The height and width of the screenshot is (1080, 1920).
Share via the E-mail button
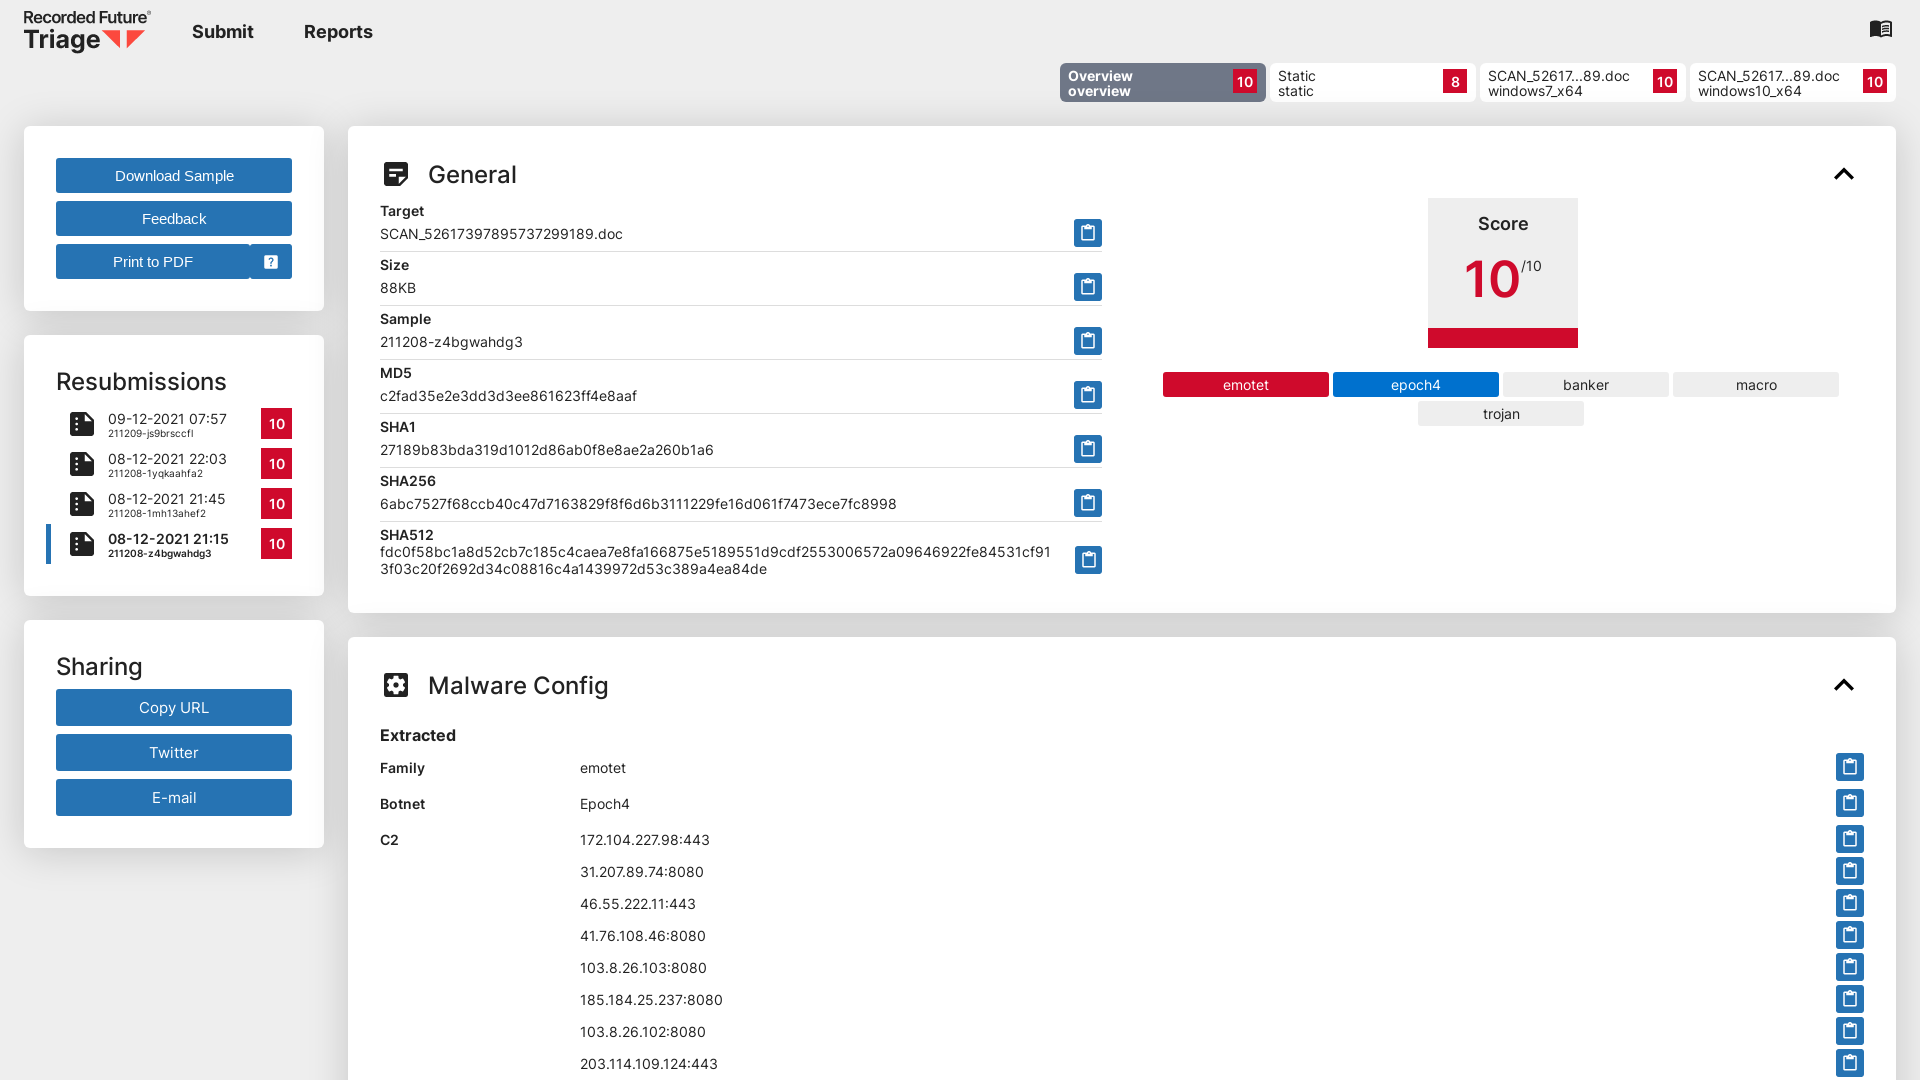[x=174, y=798]
